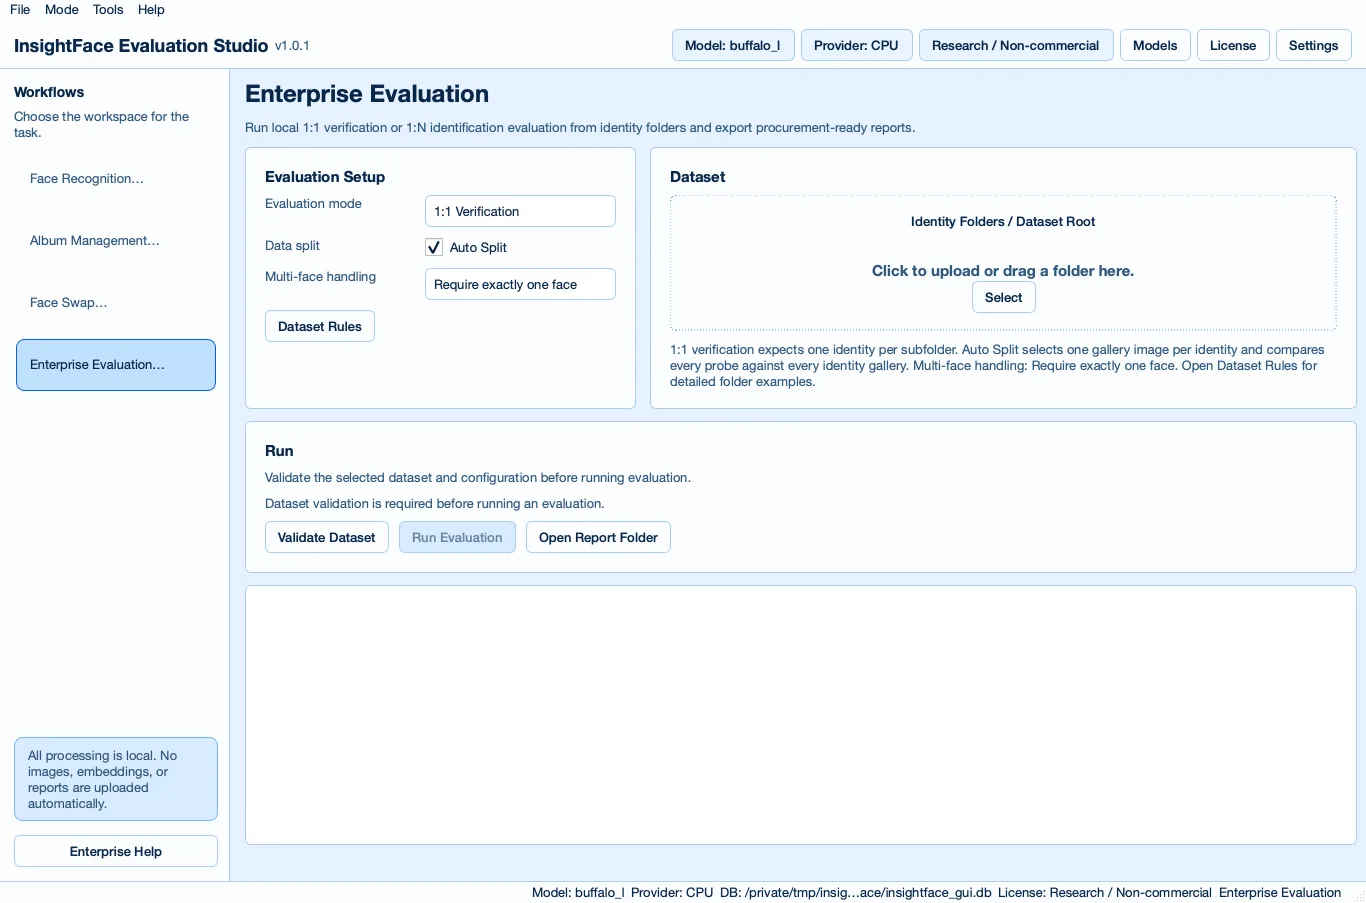
Task: Open the Multi-face handling dropdown
Action: (x=520, y=284)
